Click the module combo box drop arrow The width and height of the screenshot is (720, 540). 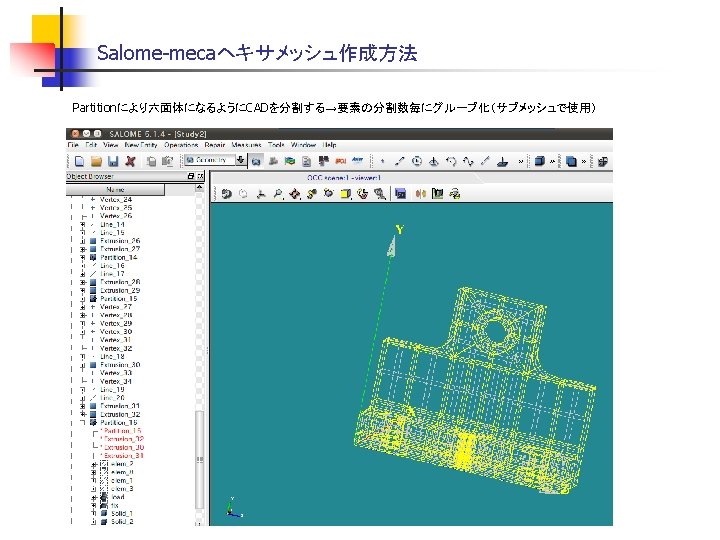pos(240,160)
